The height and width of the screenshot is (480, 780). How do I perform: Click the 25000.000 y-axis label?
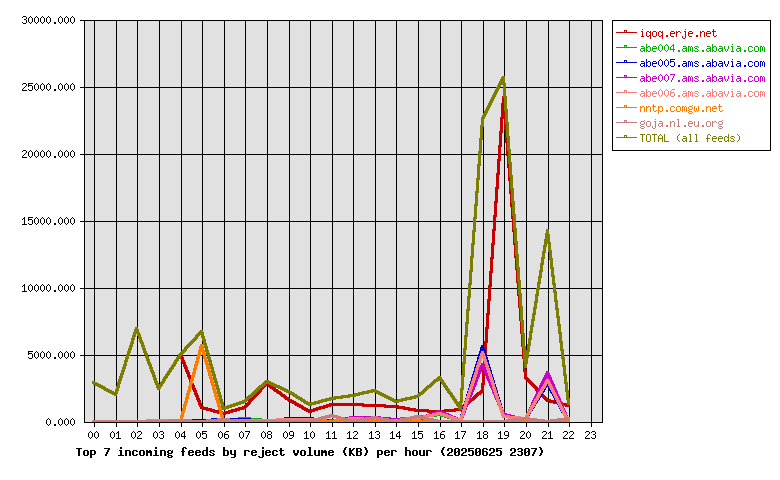[49, 88]
